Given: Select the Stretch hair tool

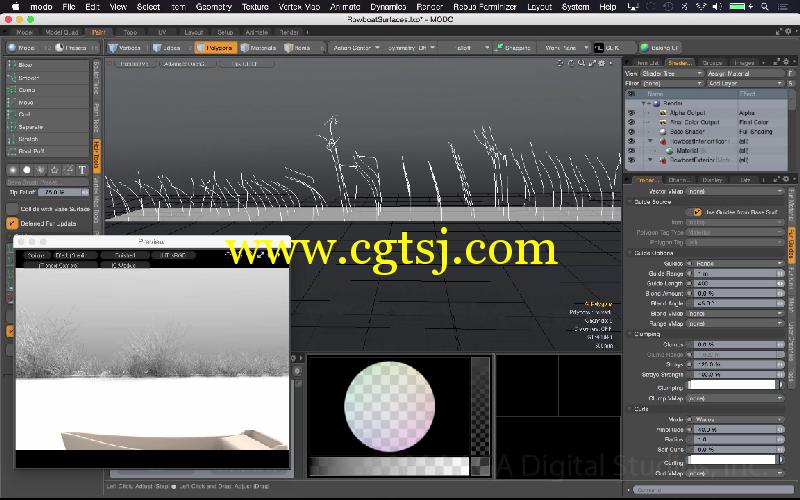Looking at the screenshot, I should 47,139.
